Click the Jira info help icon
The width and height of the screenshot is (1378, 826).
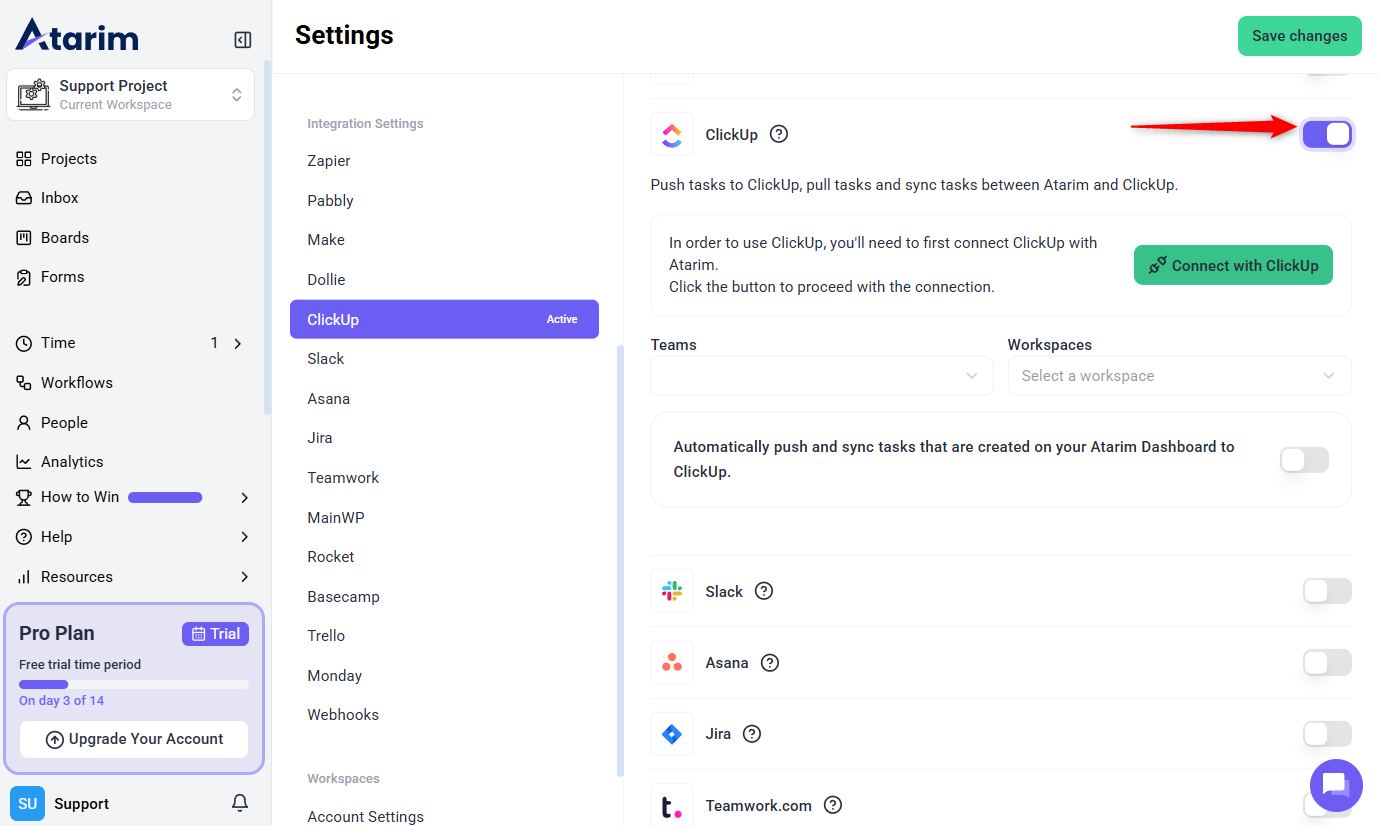pos(752,734)
